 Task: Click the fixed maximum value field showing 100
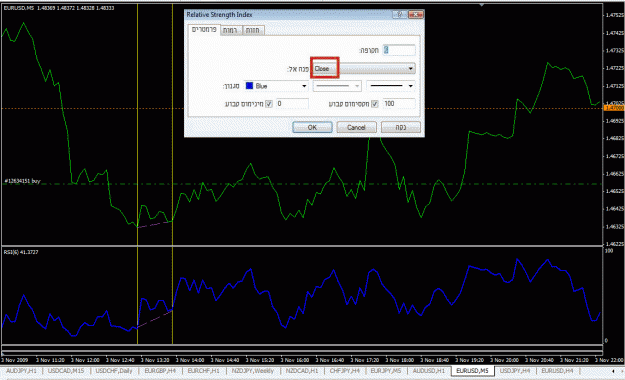[x=399, y=104]
